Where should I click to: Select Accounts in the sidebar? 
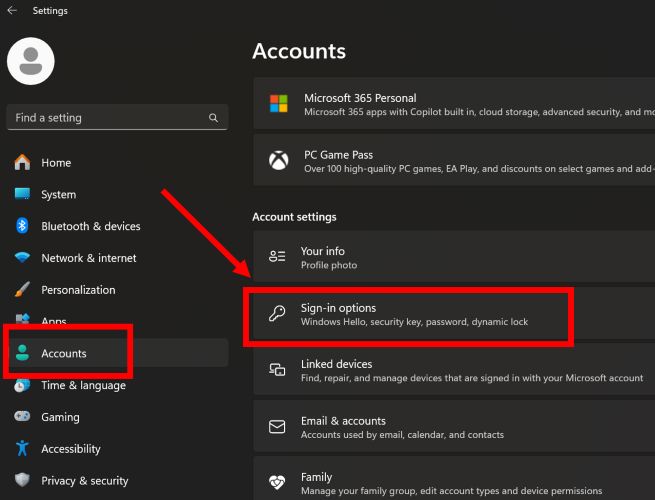[64, 353]
